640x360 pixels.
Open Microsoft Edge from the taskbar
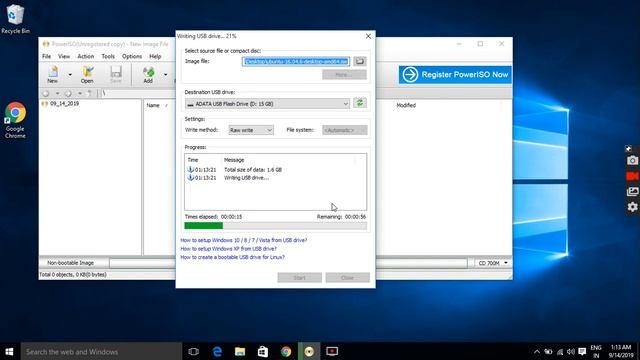click(x=217, y=351)
